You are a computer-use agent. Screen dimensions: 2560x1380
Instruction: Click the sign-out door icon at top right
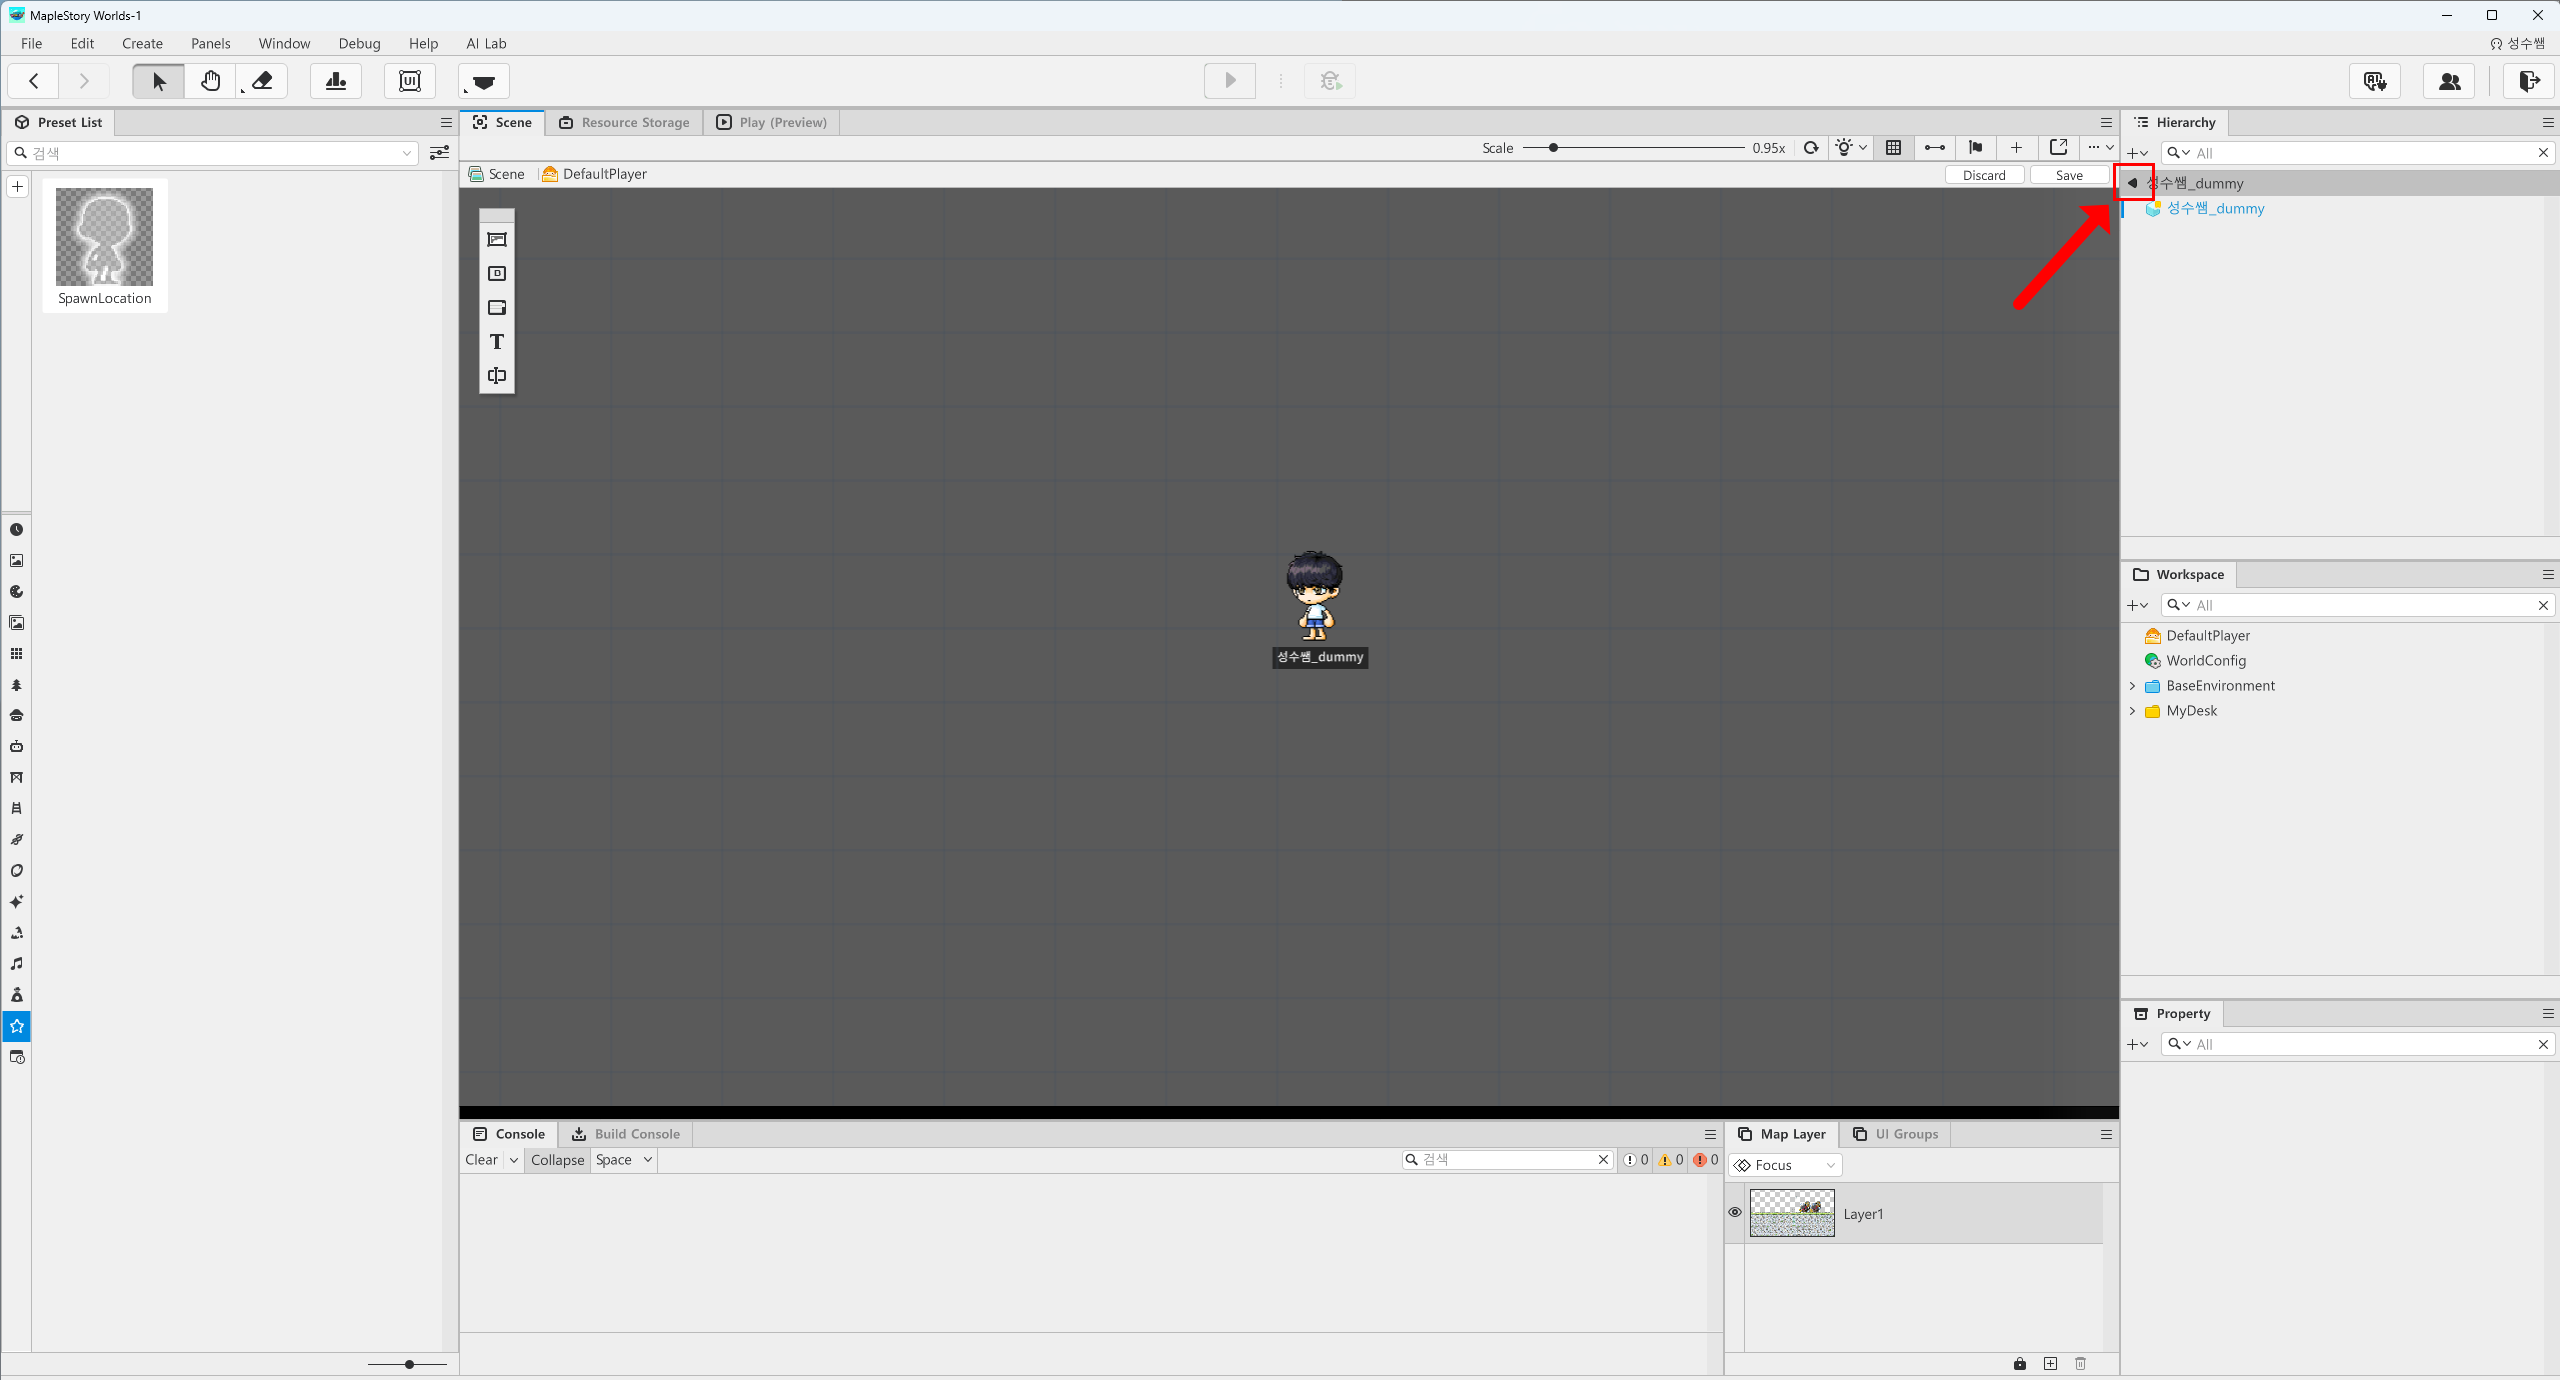2529,81
